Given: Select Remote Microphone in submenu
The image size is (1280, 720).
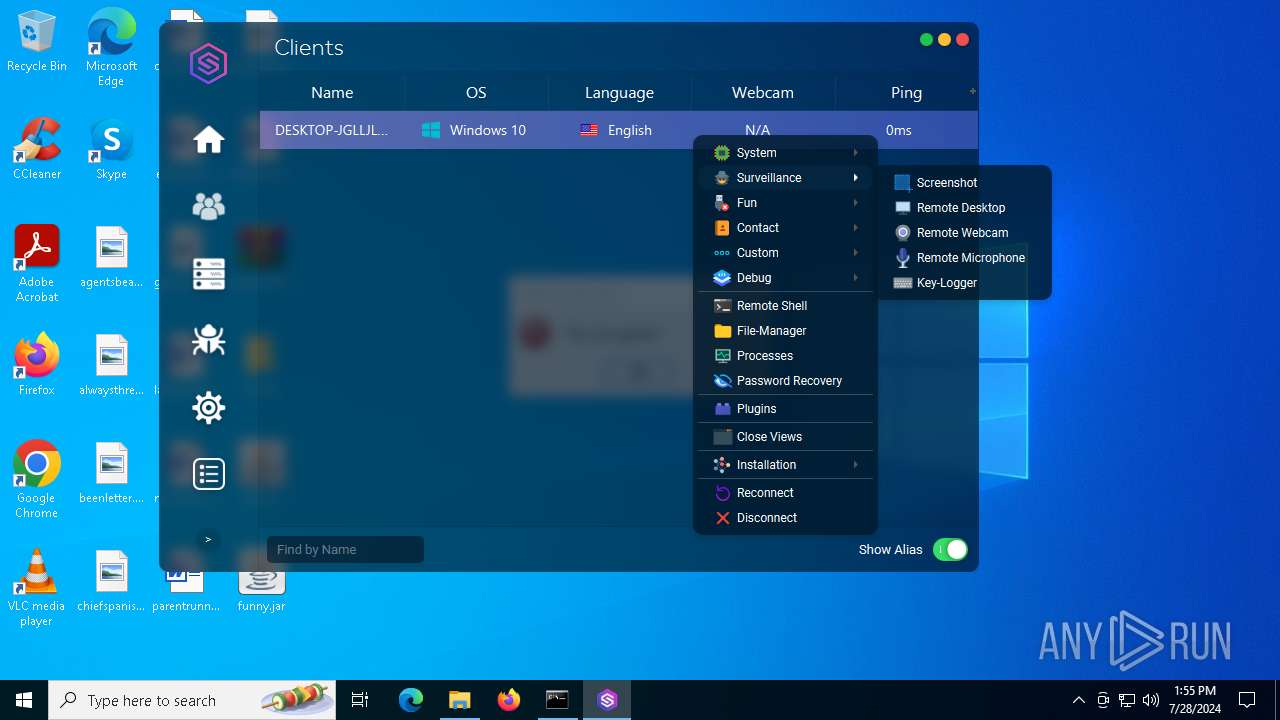Looking at the screenshot, I should click(964, 258).
